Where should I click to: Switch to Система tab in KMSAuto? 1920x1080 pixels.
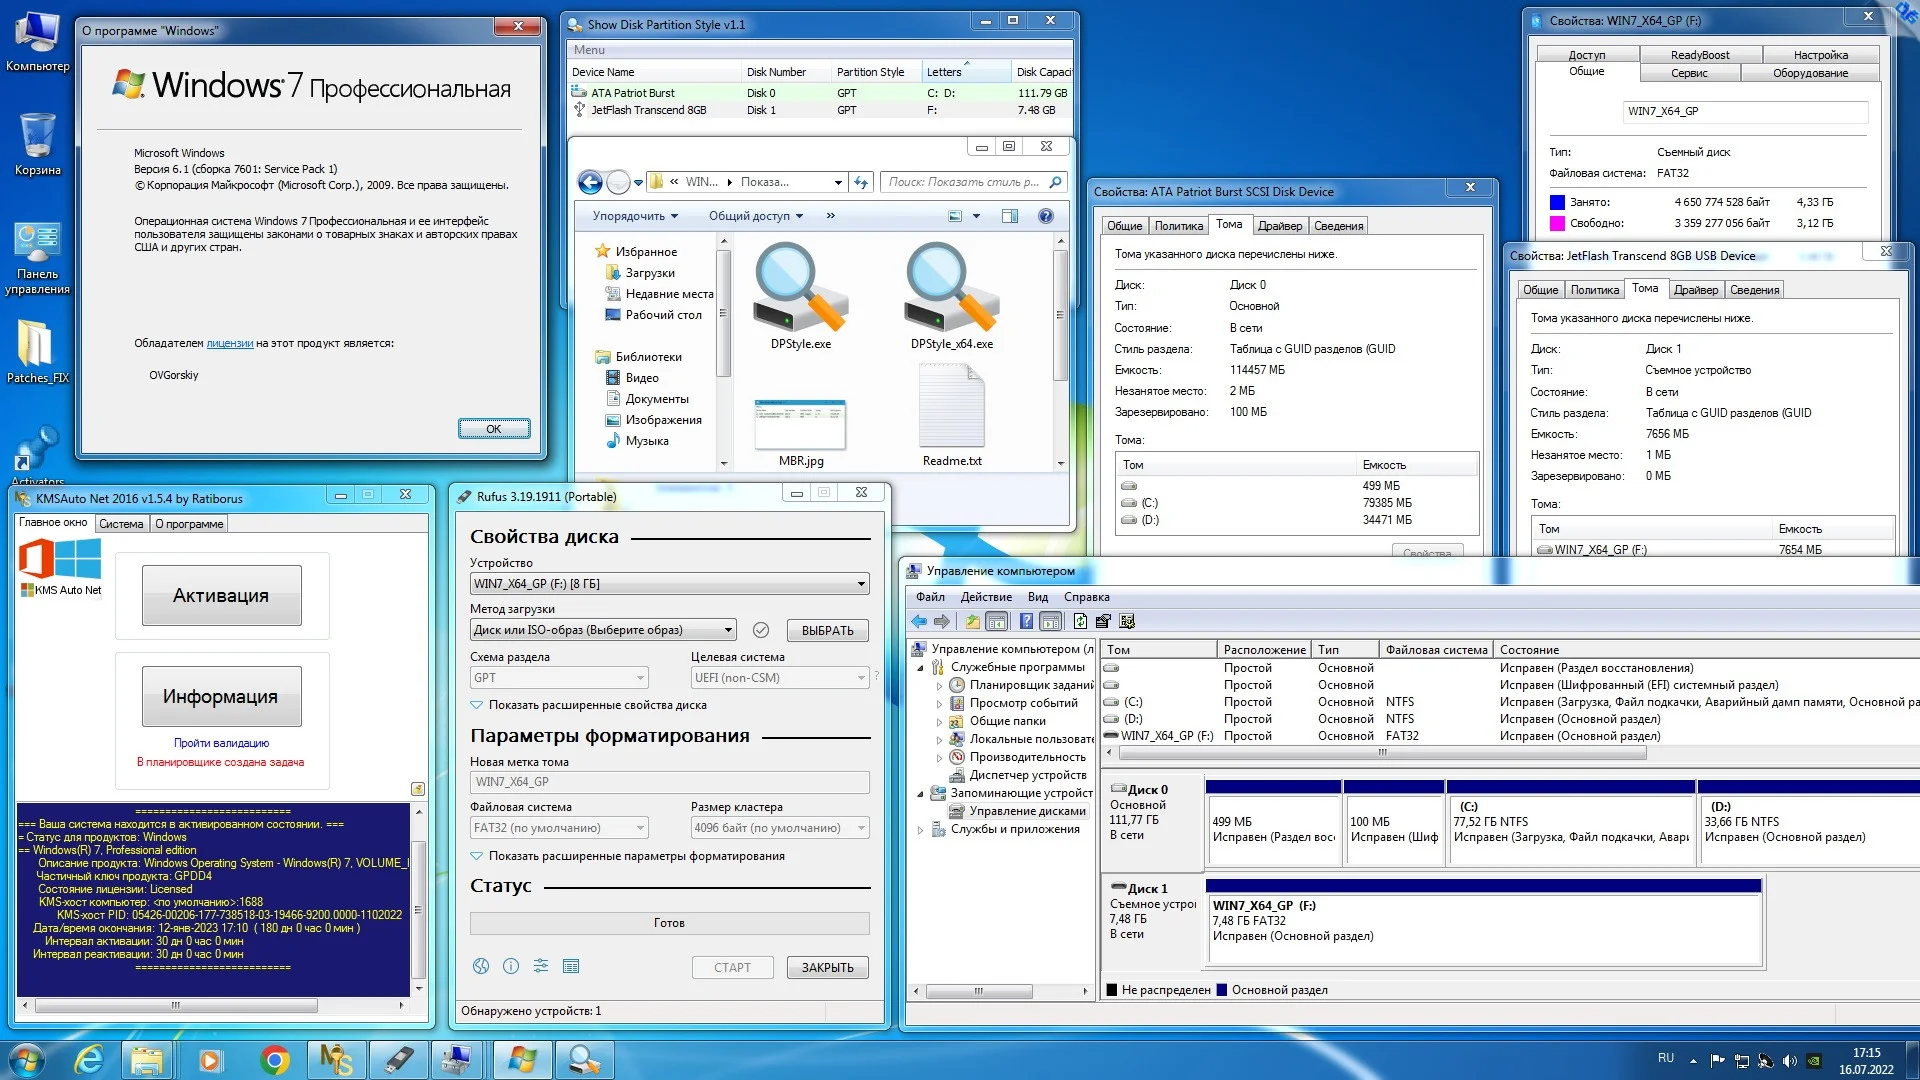(121, 524)
